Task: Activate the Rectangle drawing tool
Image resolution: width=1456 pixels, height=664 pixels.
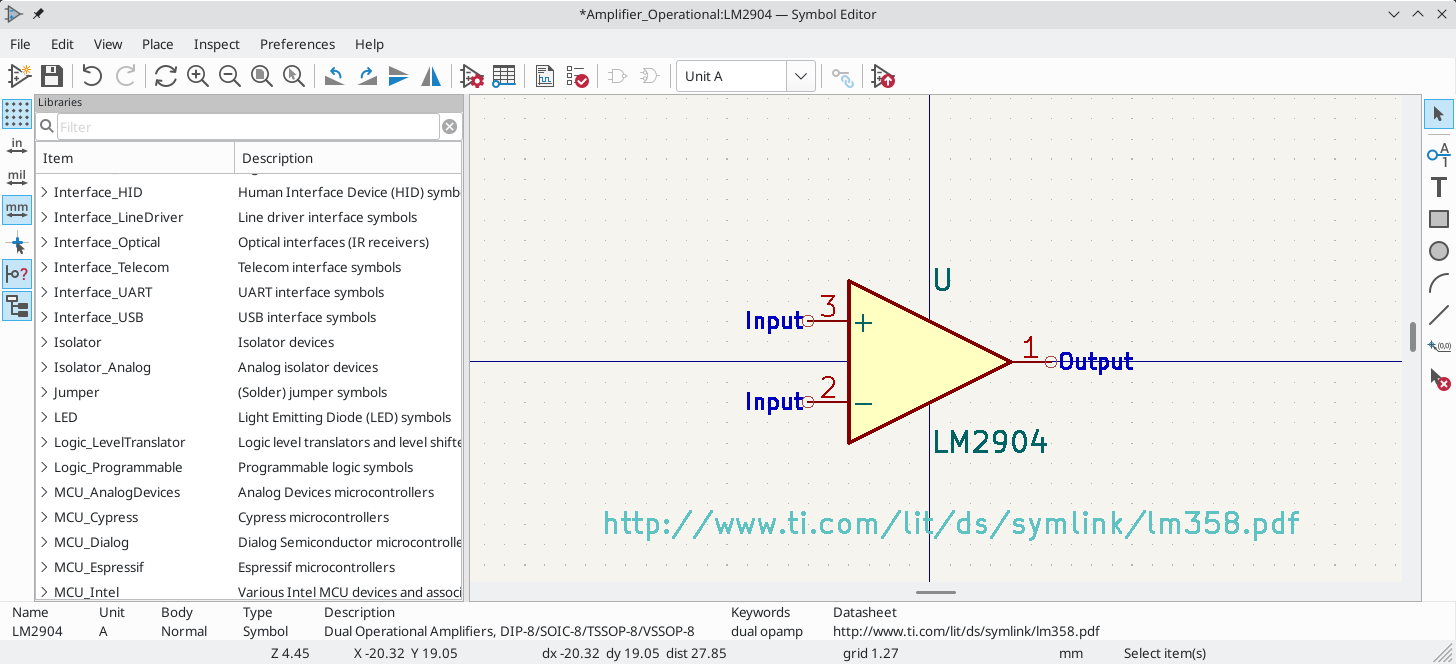Action: tap(1438, 218)
